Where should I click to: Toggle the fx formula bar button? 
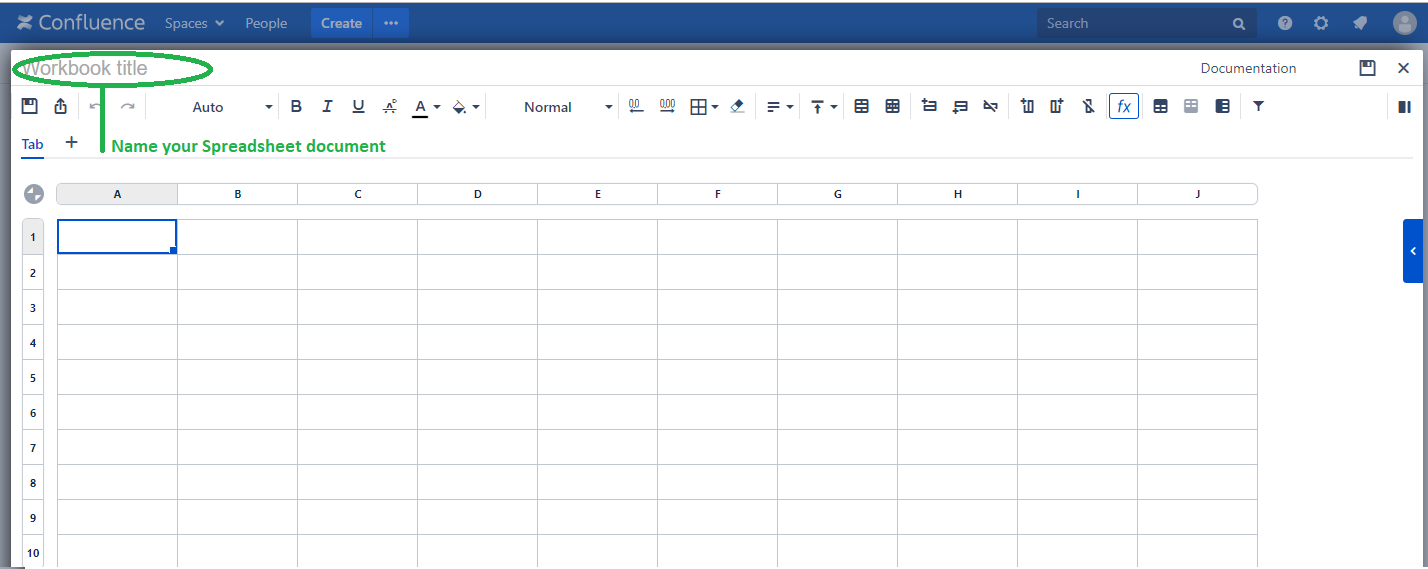click(x=1123, y=106)
